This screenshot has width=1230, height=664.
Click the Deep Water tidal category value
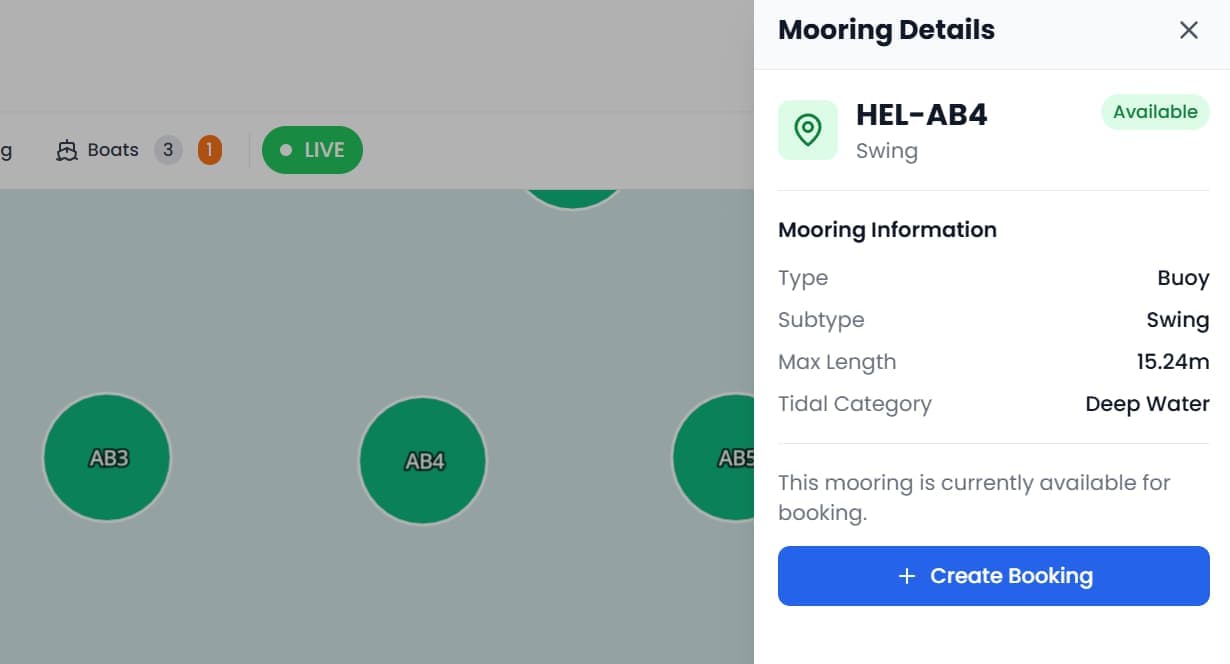pyautogui.click(x=1147, y=404)
